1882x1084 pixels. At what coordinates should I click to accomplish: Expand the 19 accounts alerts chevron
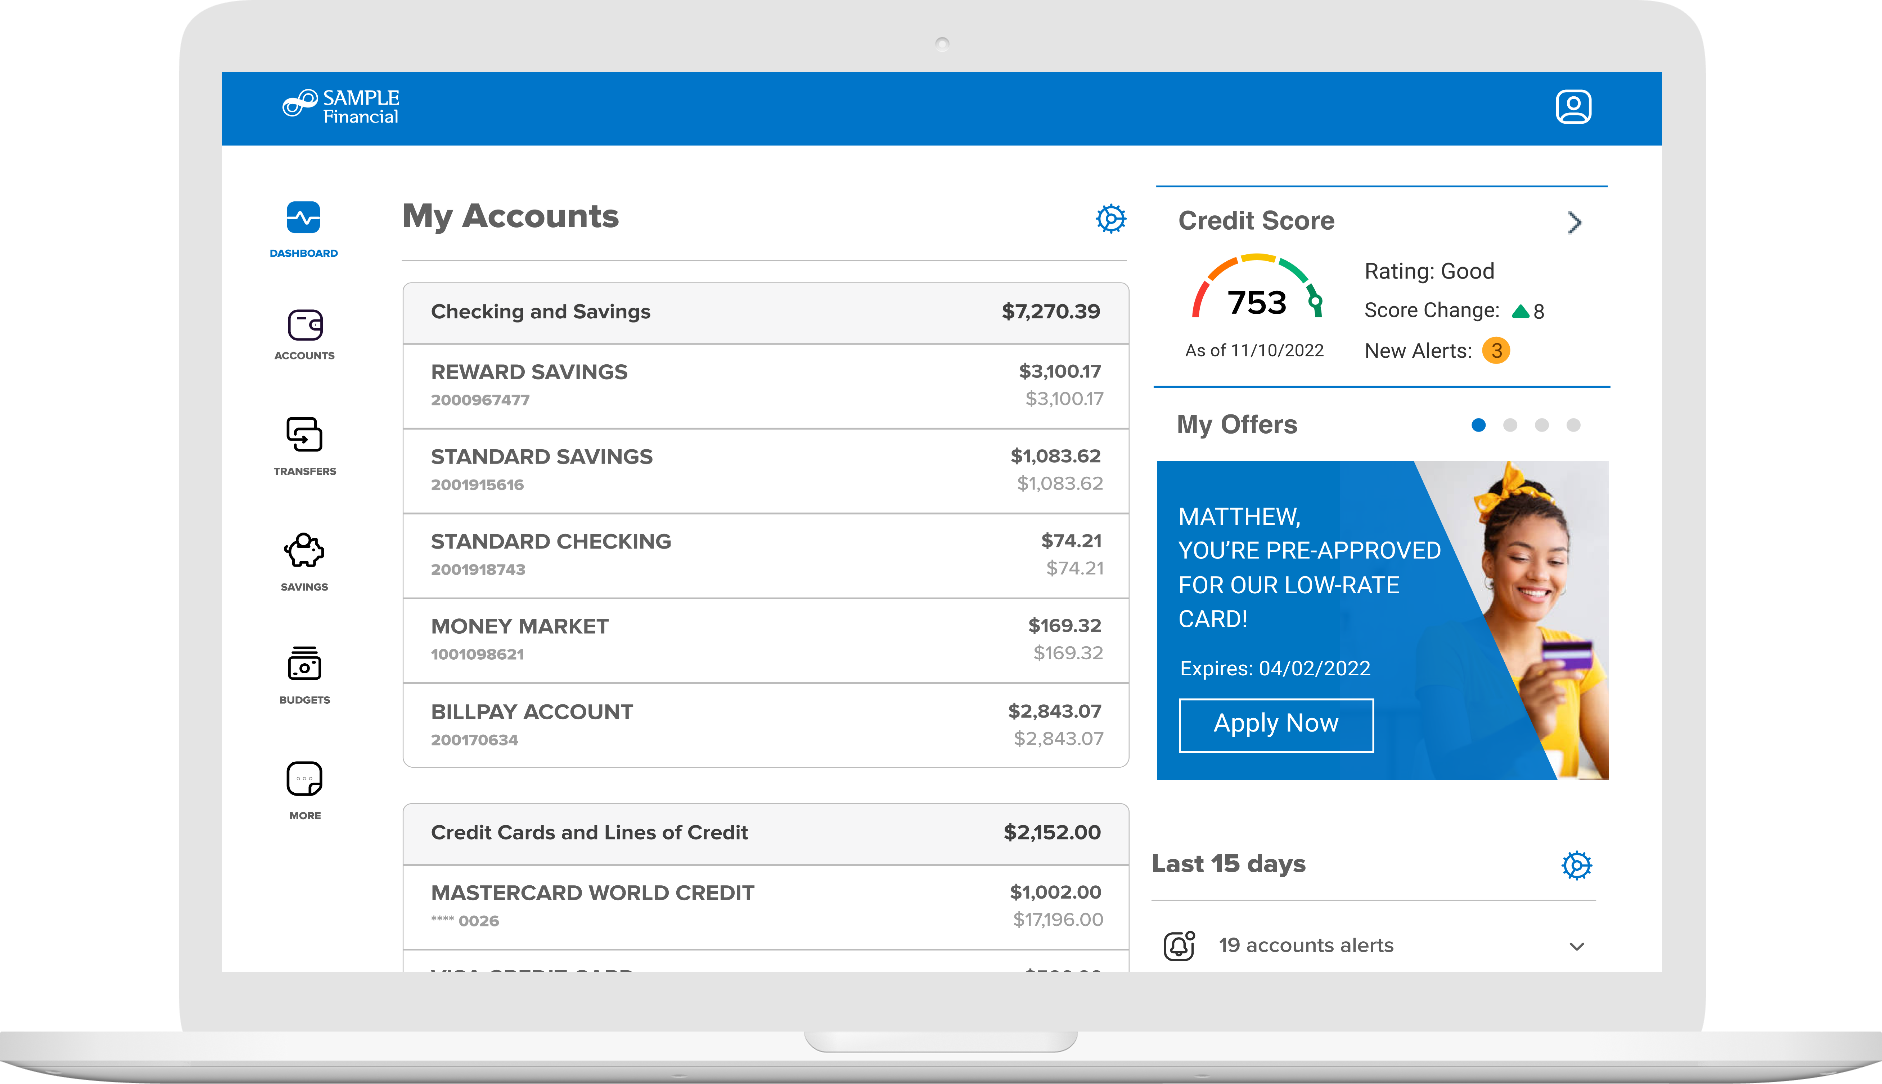click(x=1577, y=946)
